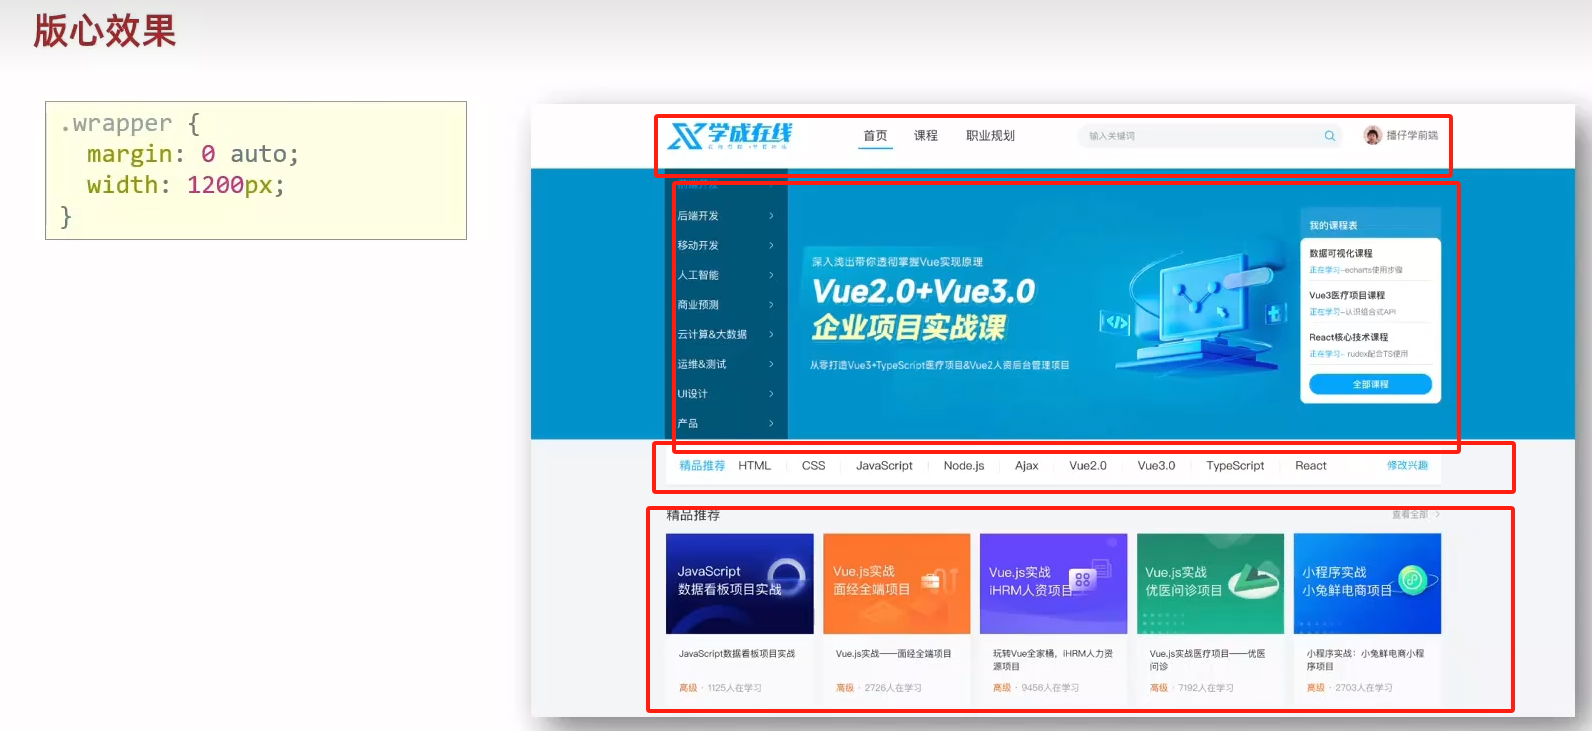Viewport: 1592px width, 731px height.
Task: Click the 我的课程表 header
Action: click(1333, 225)
